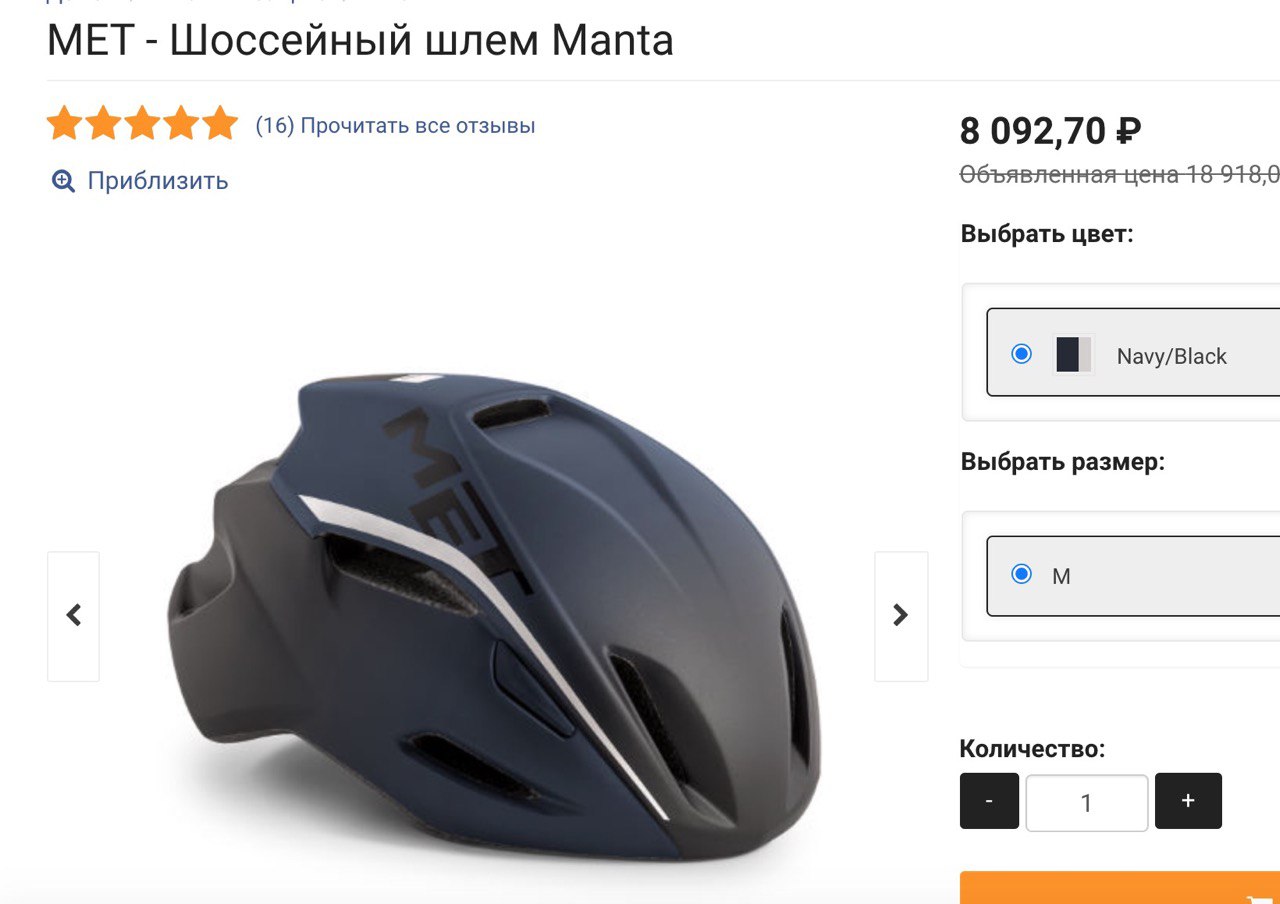Open the Прочитать все отзывы reviews link
The image size is (1280, 904).
[418, 126]
